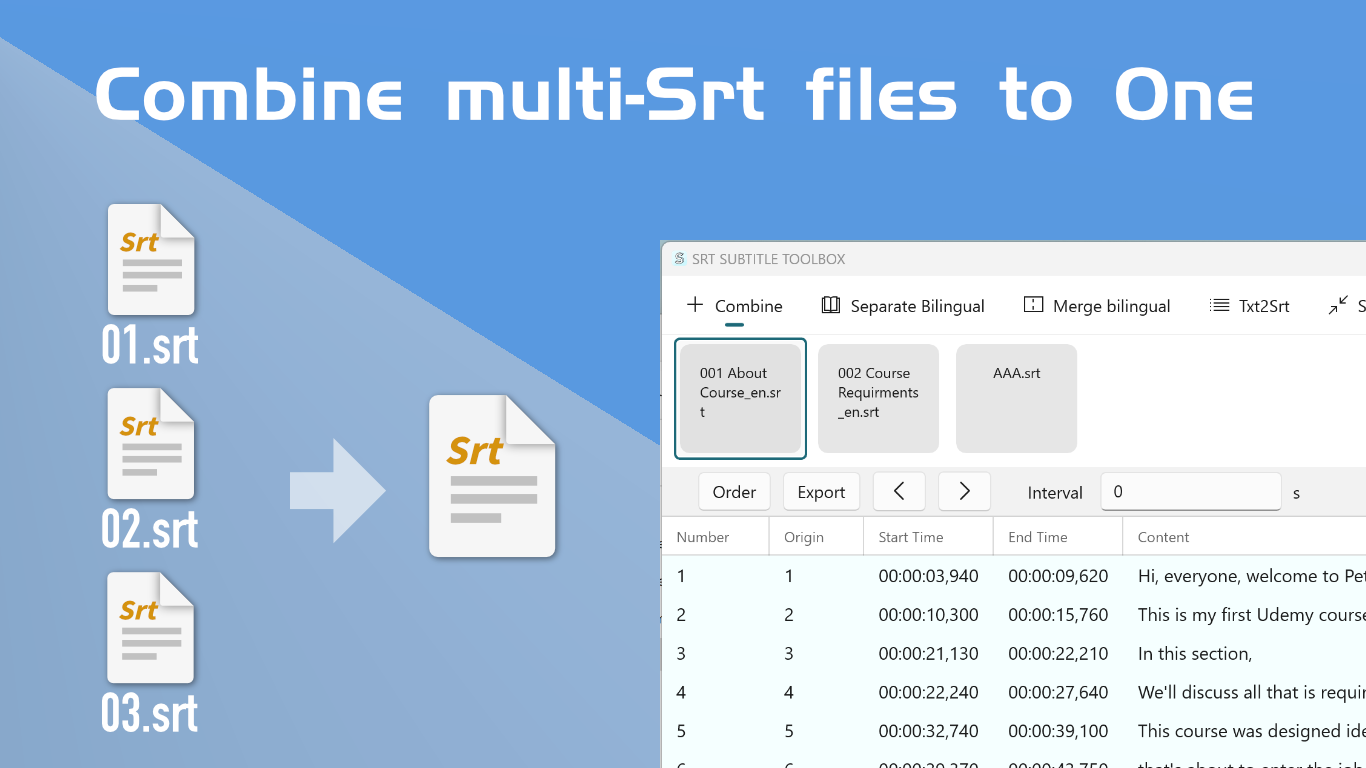
Task: Click the Export button
Action: pyautogui.click(x=821, y=492)
